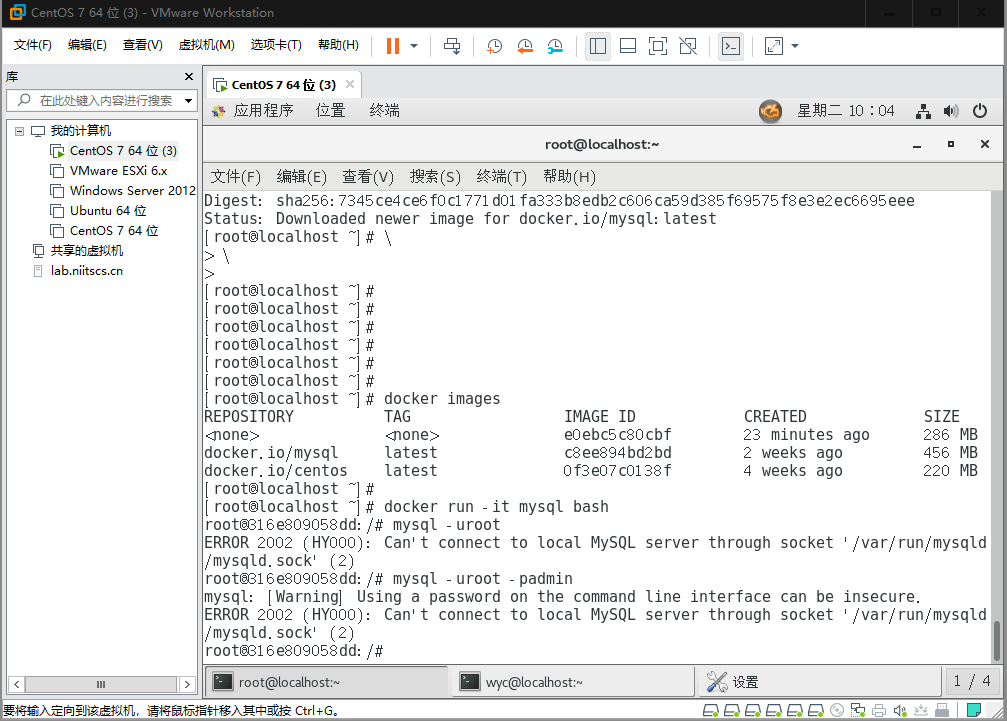This screenshot has height=721, width=1007.
Task: Open VMware 查看(V) menu
Action: [143, 44]
